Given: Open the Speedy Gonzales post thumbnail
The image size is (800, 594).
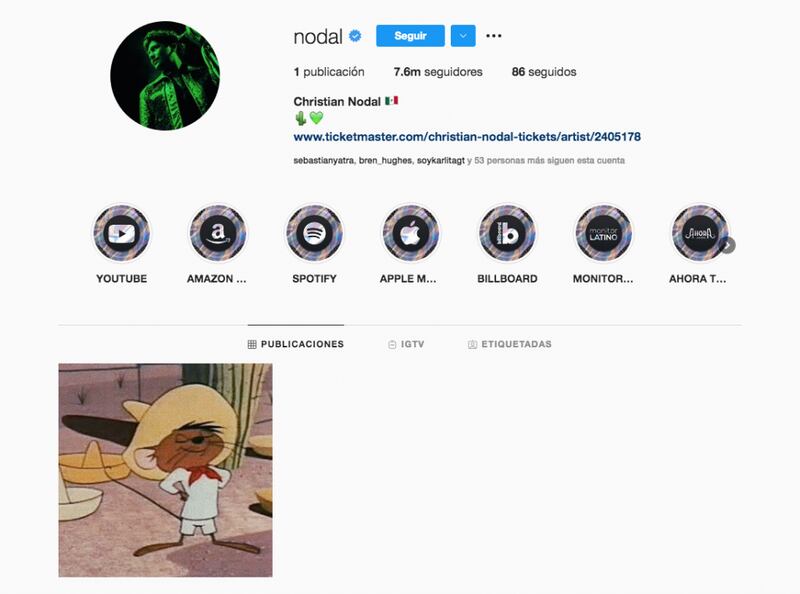Looking at the screenshot, I should (x=165, y=470).
